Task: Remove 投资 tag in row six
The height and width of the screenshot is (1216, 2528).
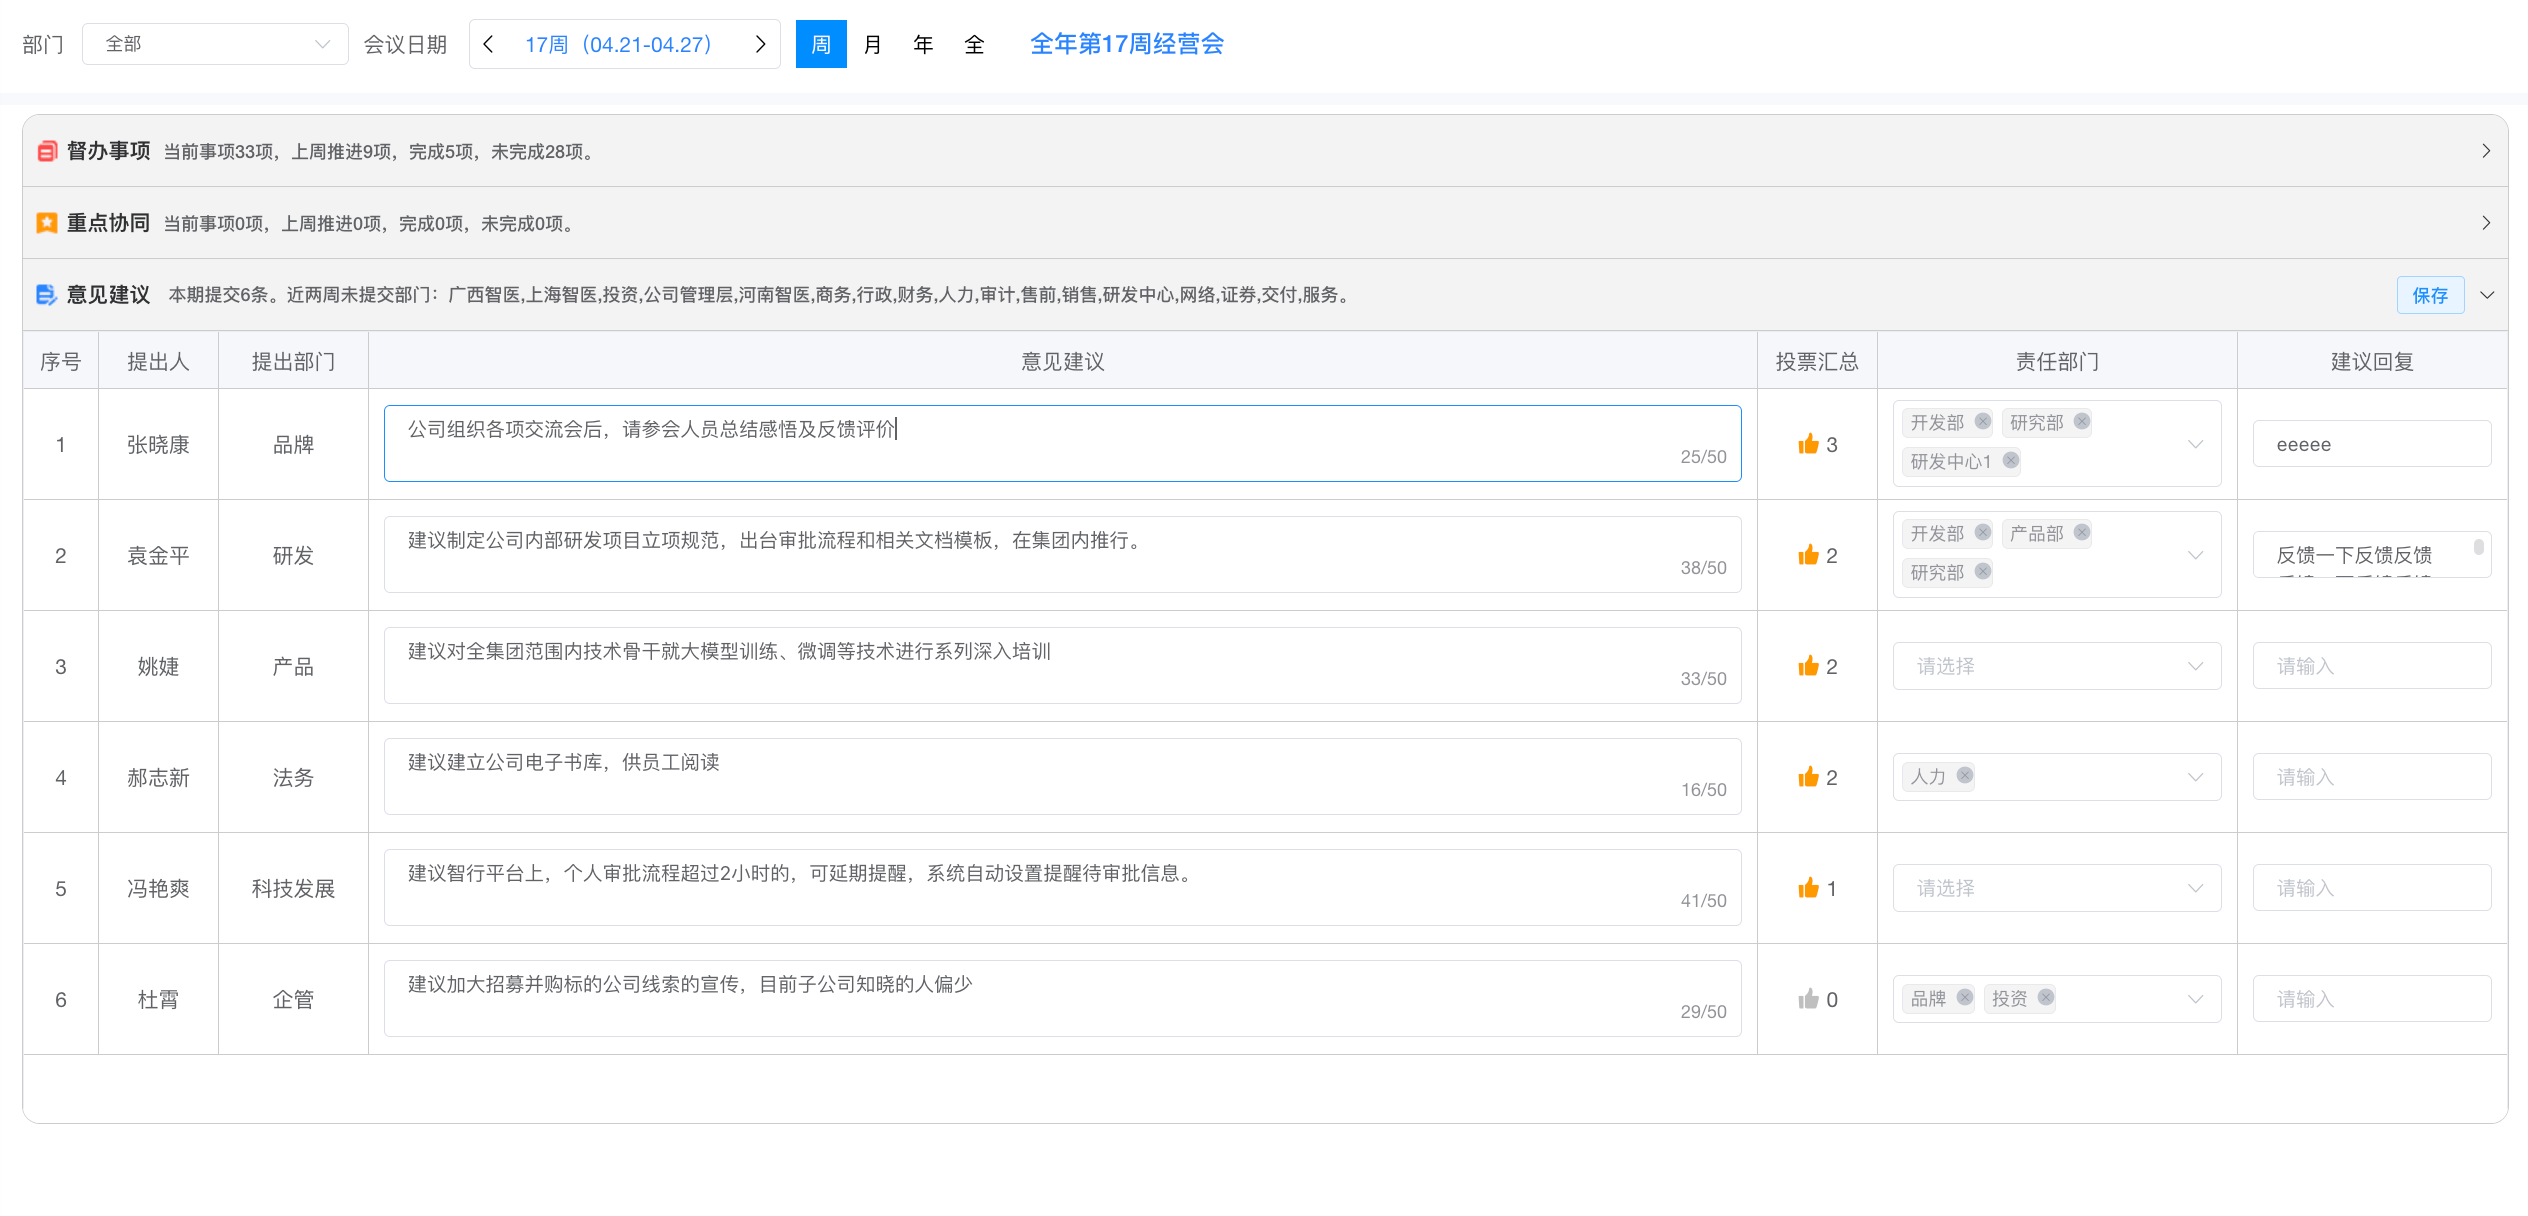Action: [x=2046, y=997]
